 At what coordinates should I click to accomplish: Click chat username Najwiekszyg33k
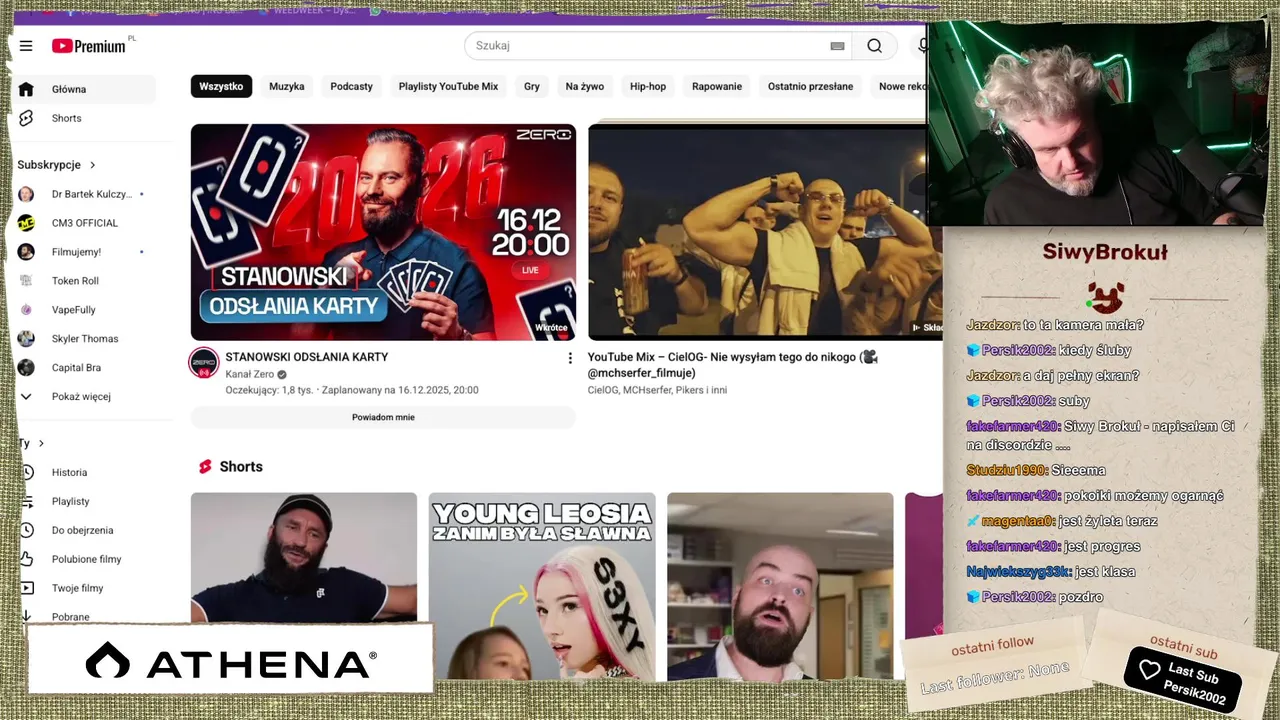point(1018,572)
